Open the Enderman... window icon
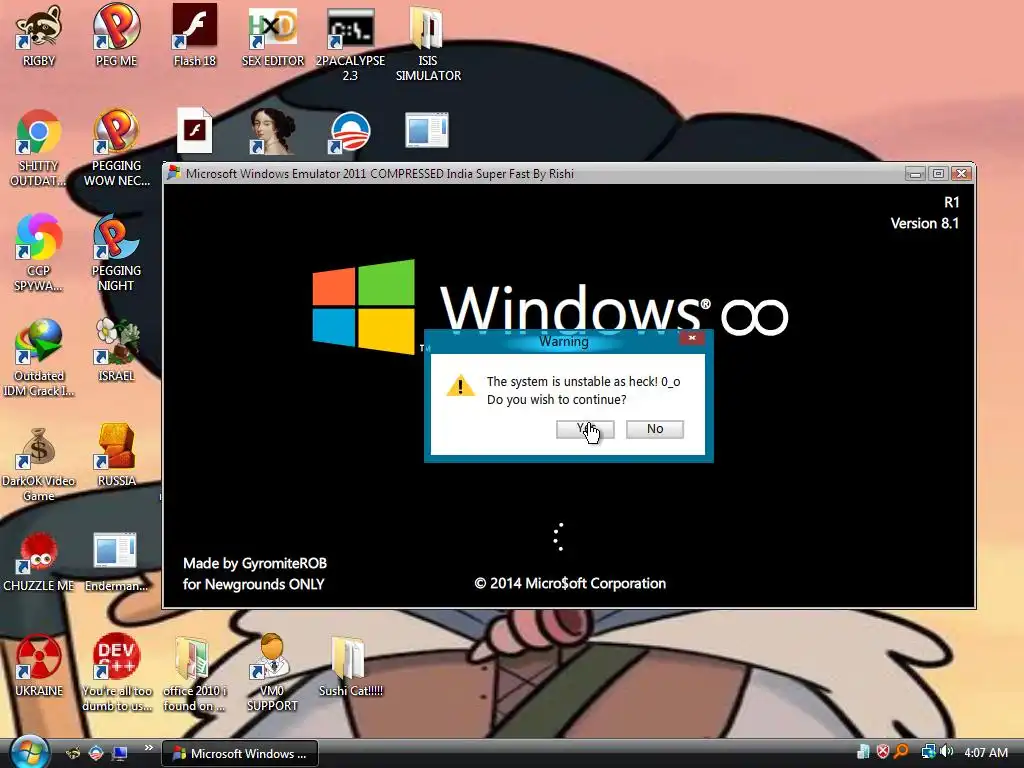The image size is (1024, 768). click(x=116, y=562)
